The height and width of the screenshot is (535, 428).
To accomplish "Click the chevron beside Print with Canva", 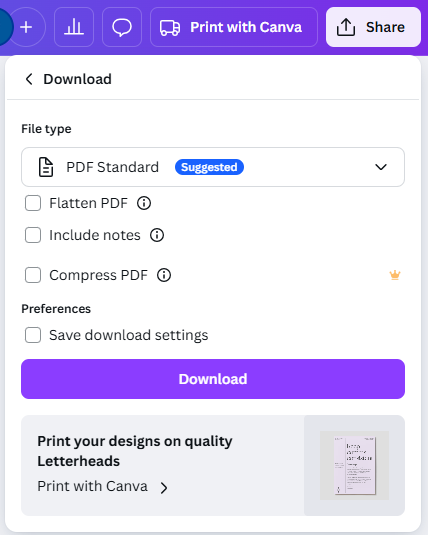I will (164, 488).
